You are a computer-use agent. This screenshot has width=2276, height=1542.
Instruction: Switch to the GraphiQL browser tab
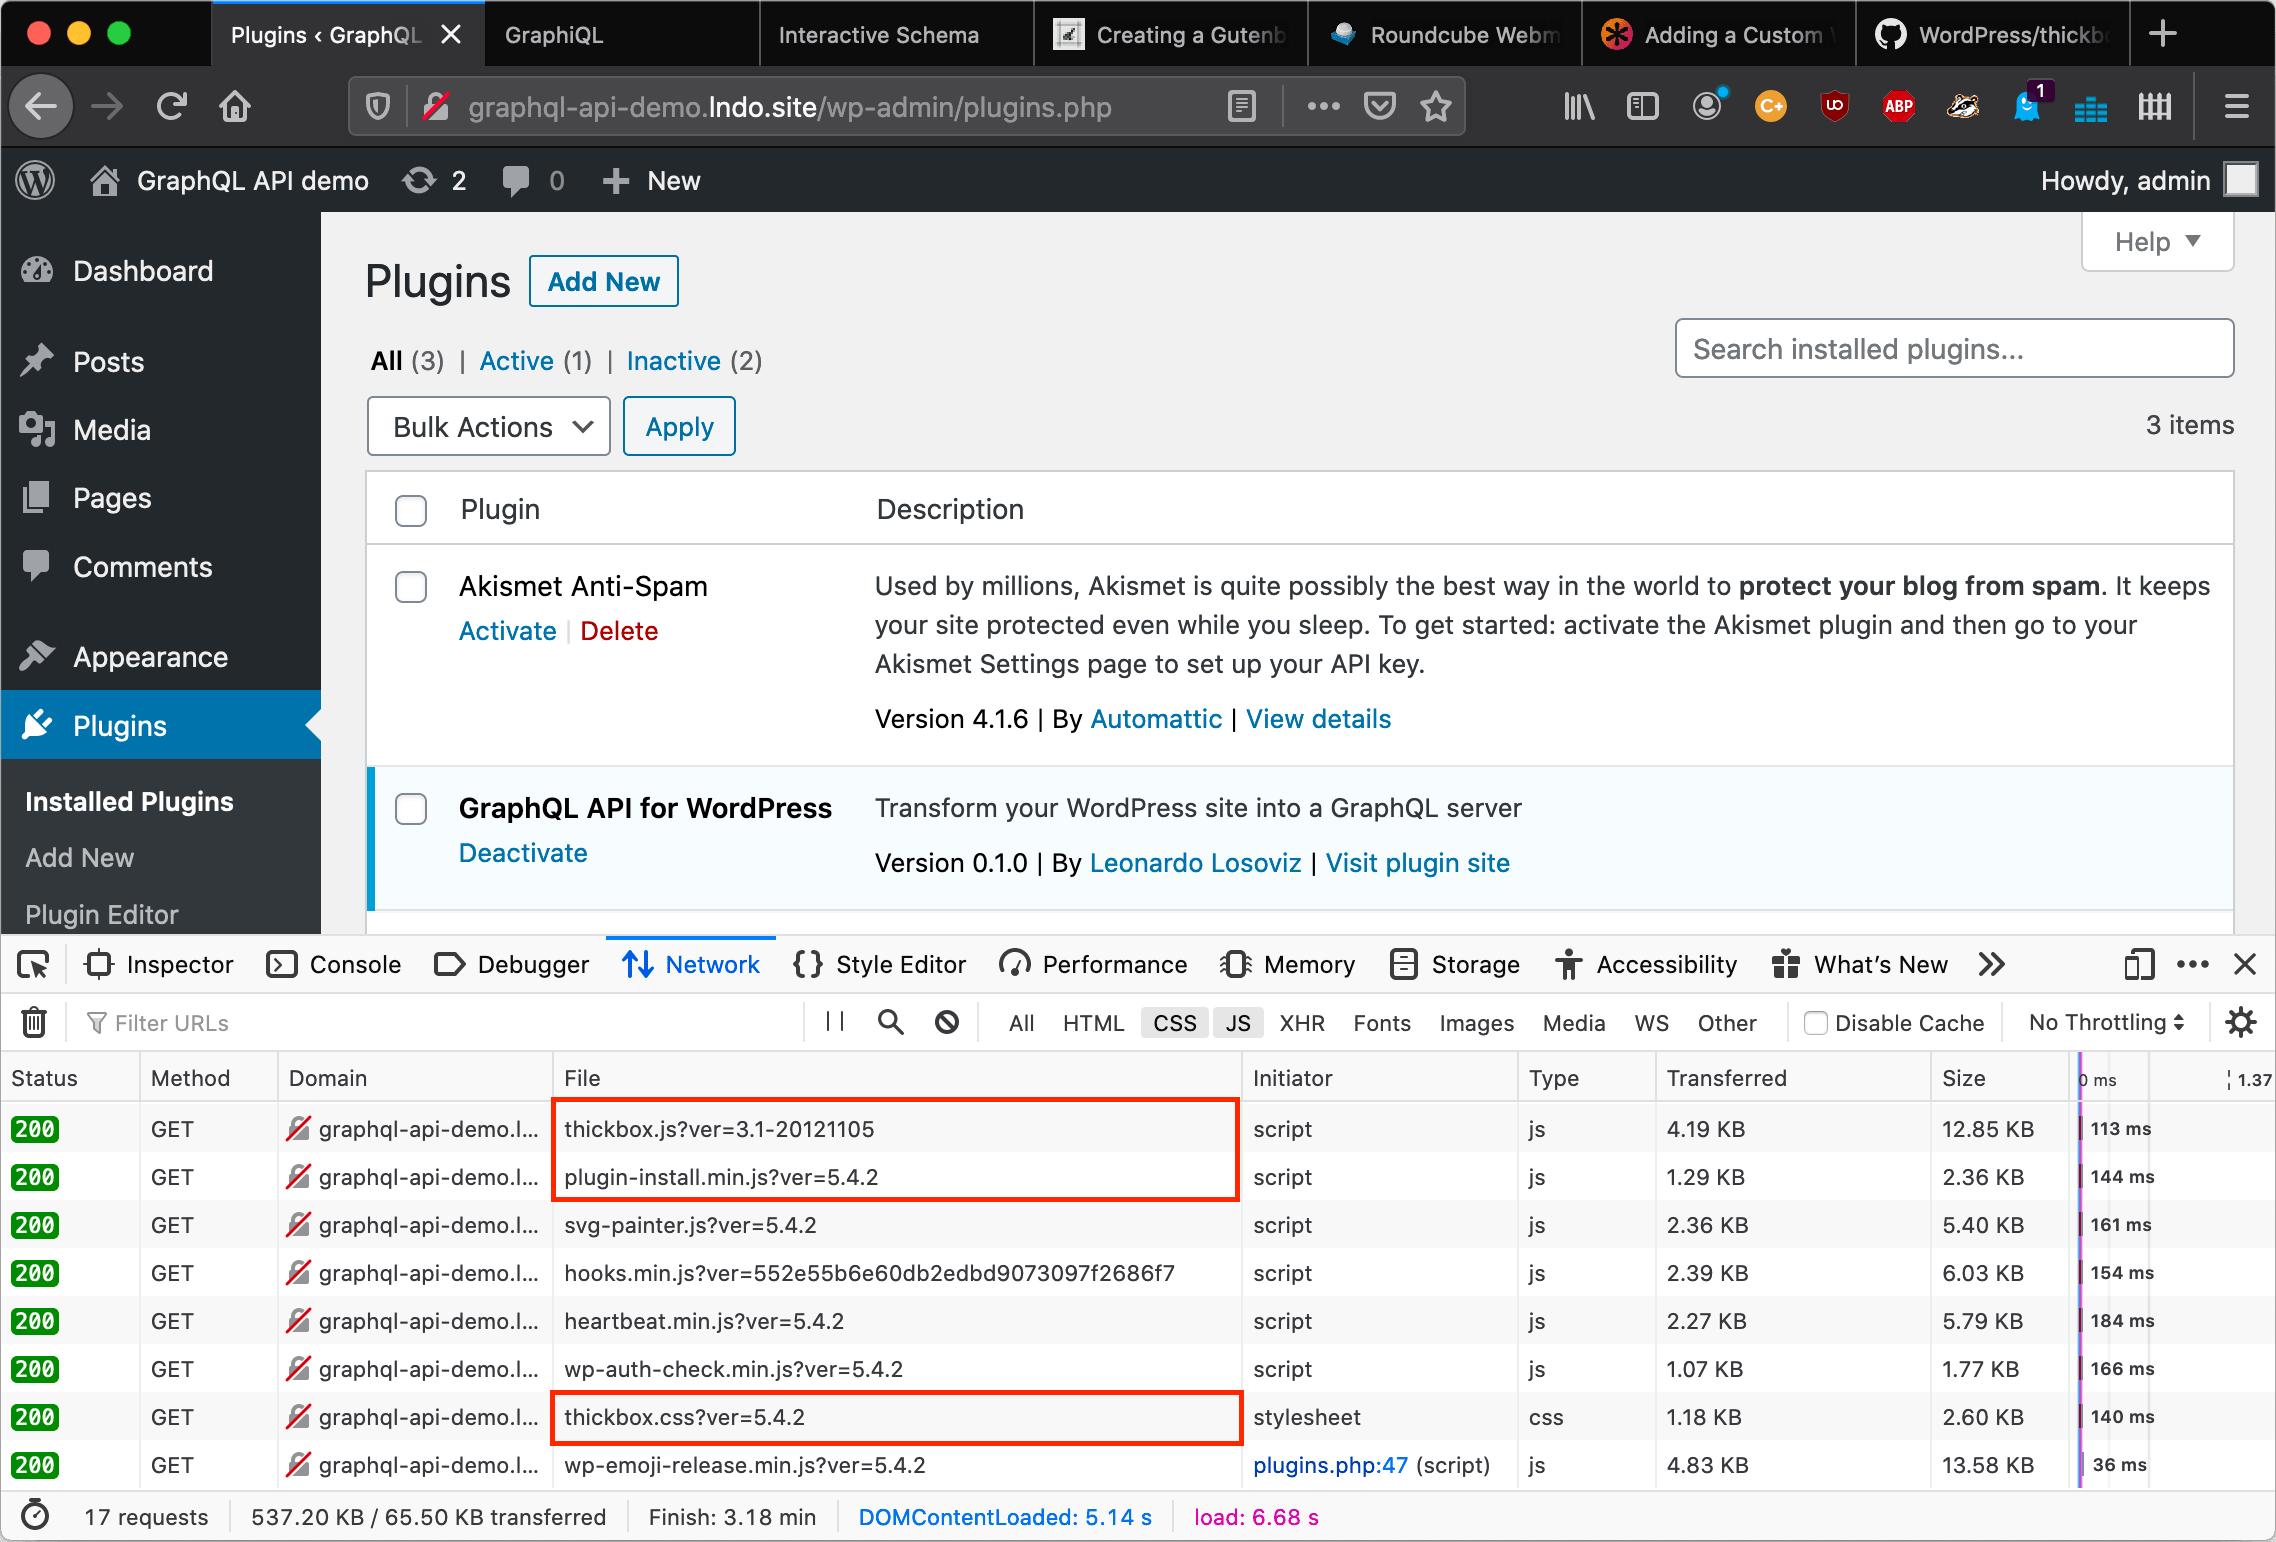tap(622, 35)
